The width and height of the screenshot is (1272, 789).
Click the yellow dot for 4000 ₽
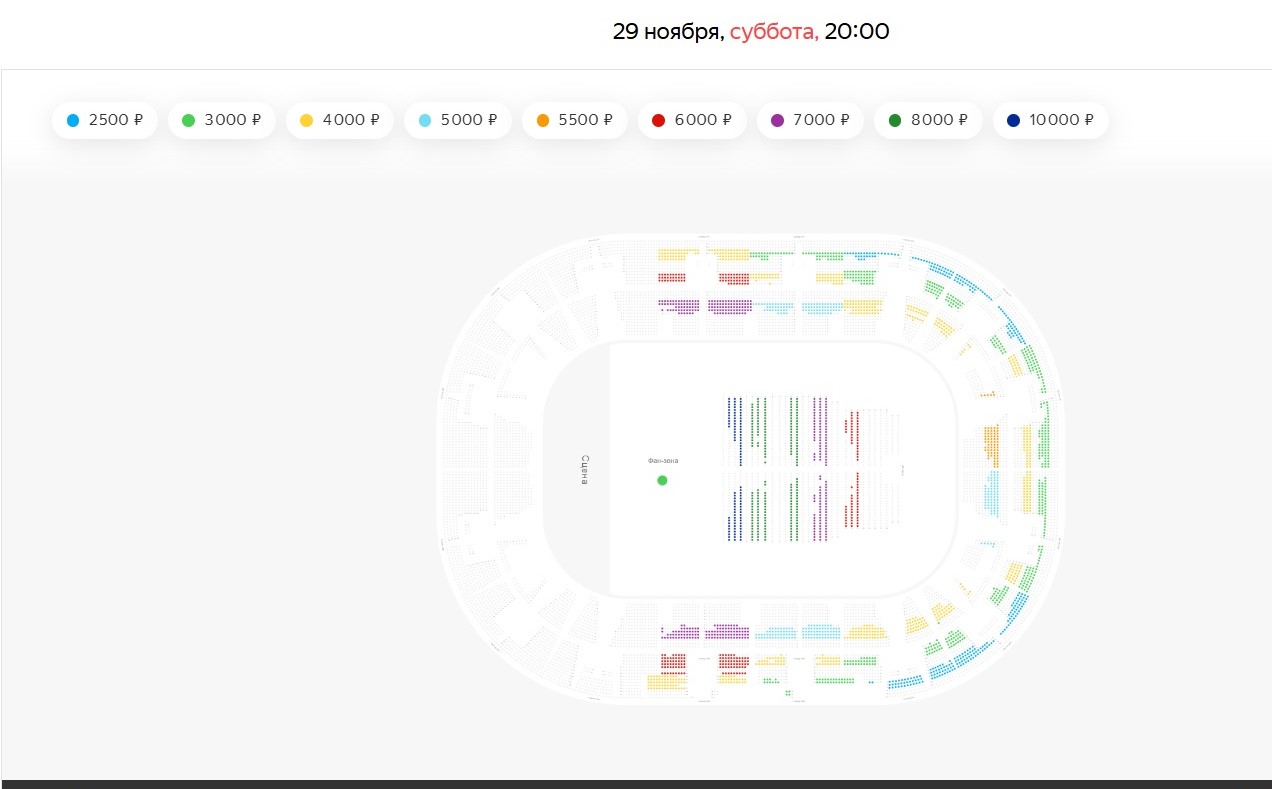[x=306, y=120]
